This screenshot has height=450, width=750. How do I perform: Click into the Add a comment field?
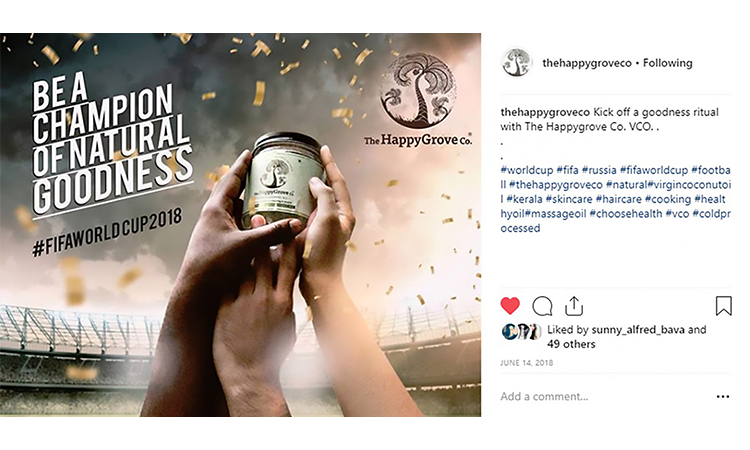603,396
